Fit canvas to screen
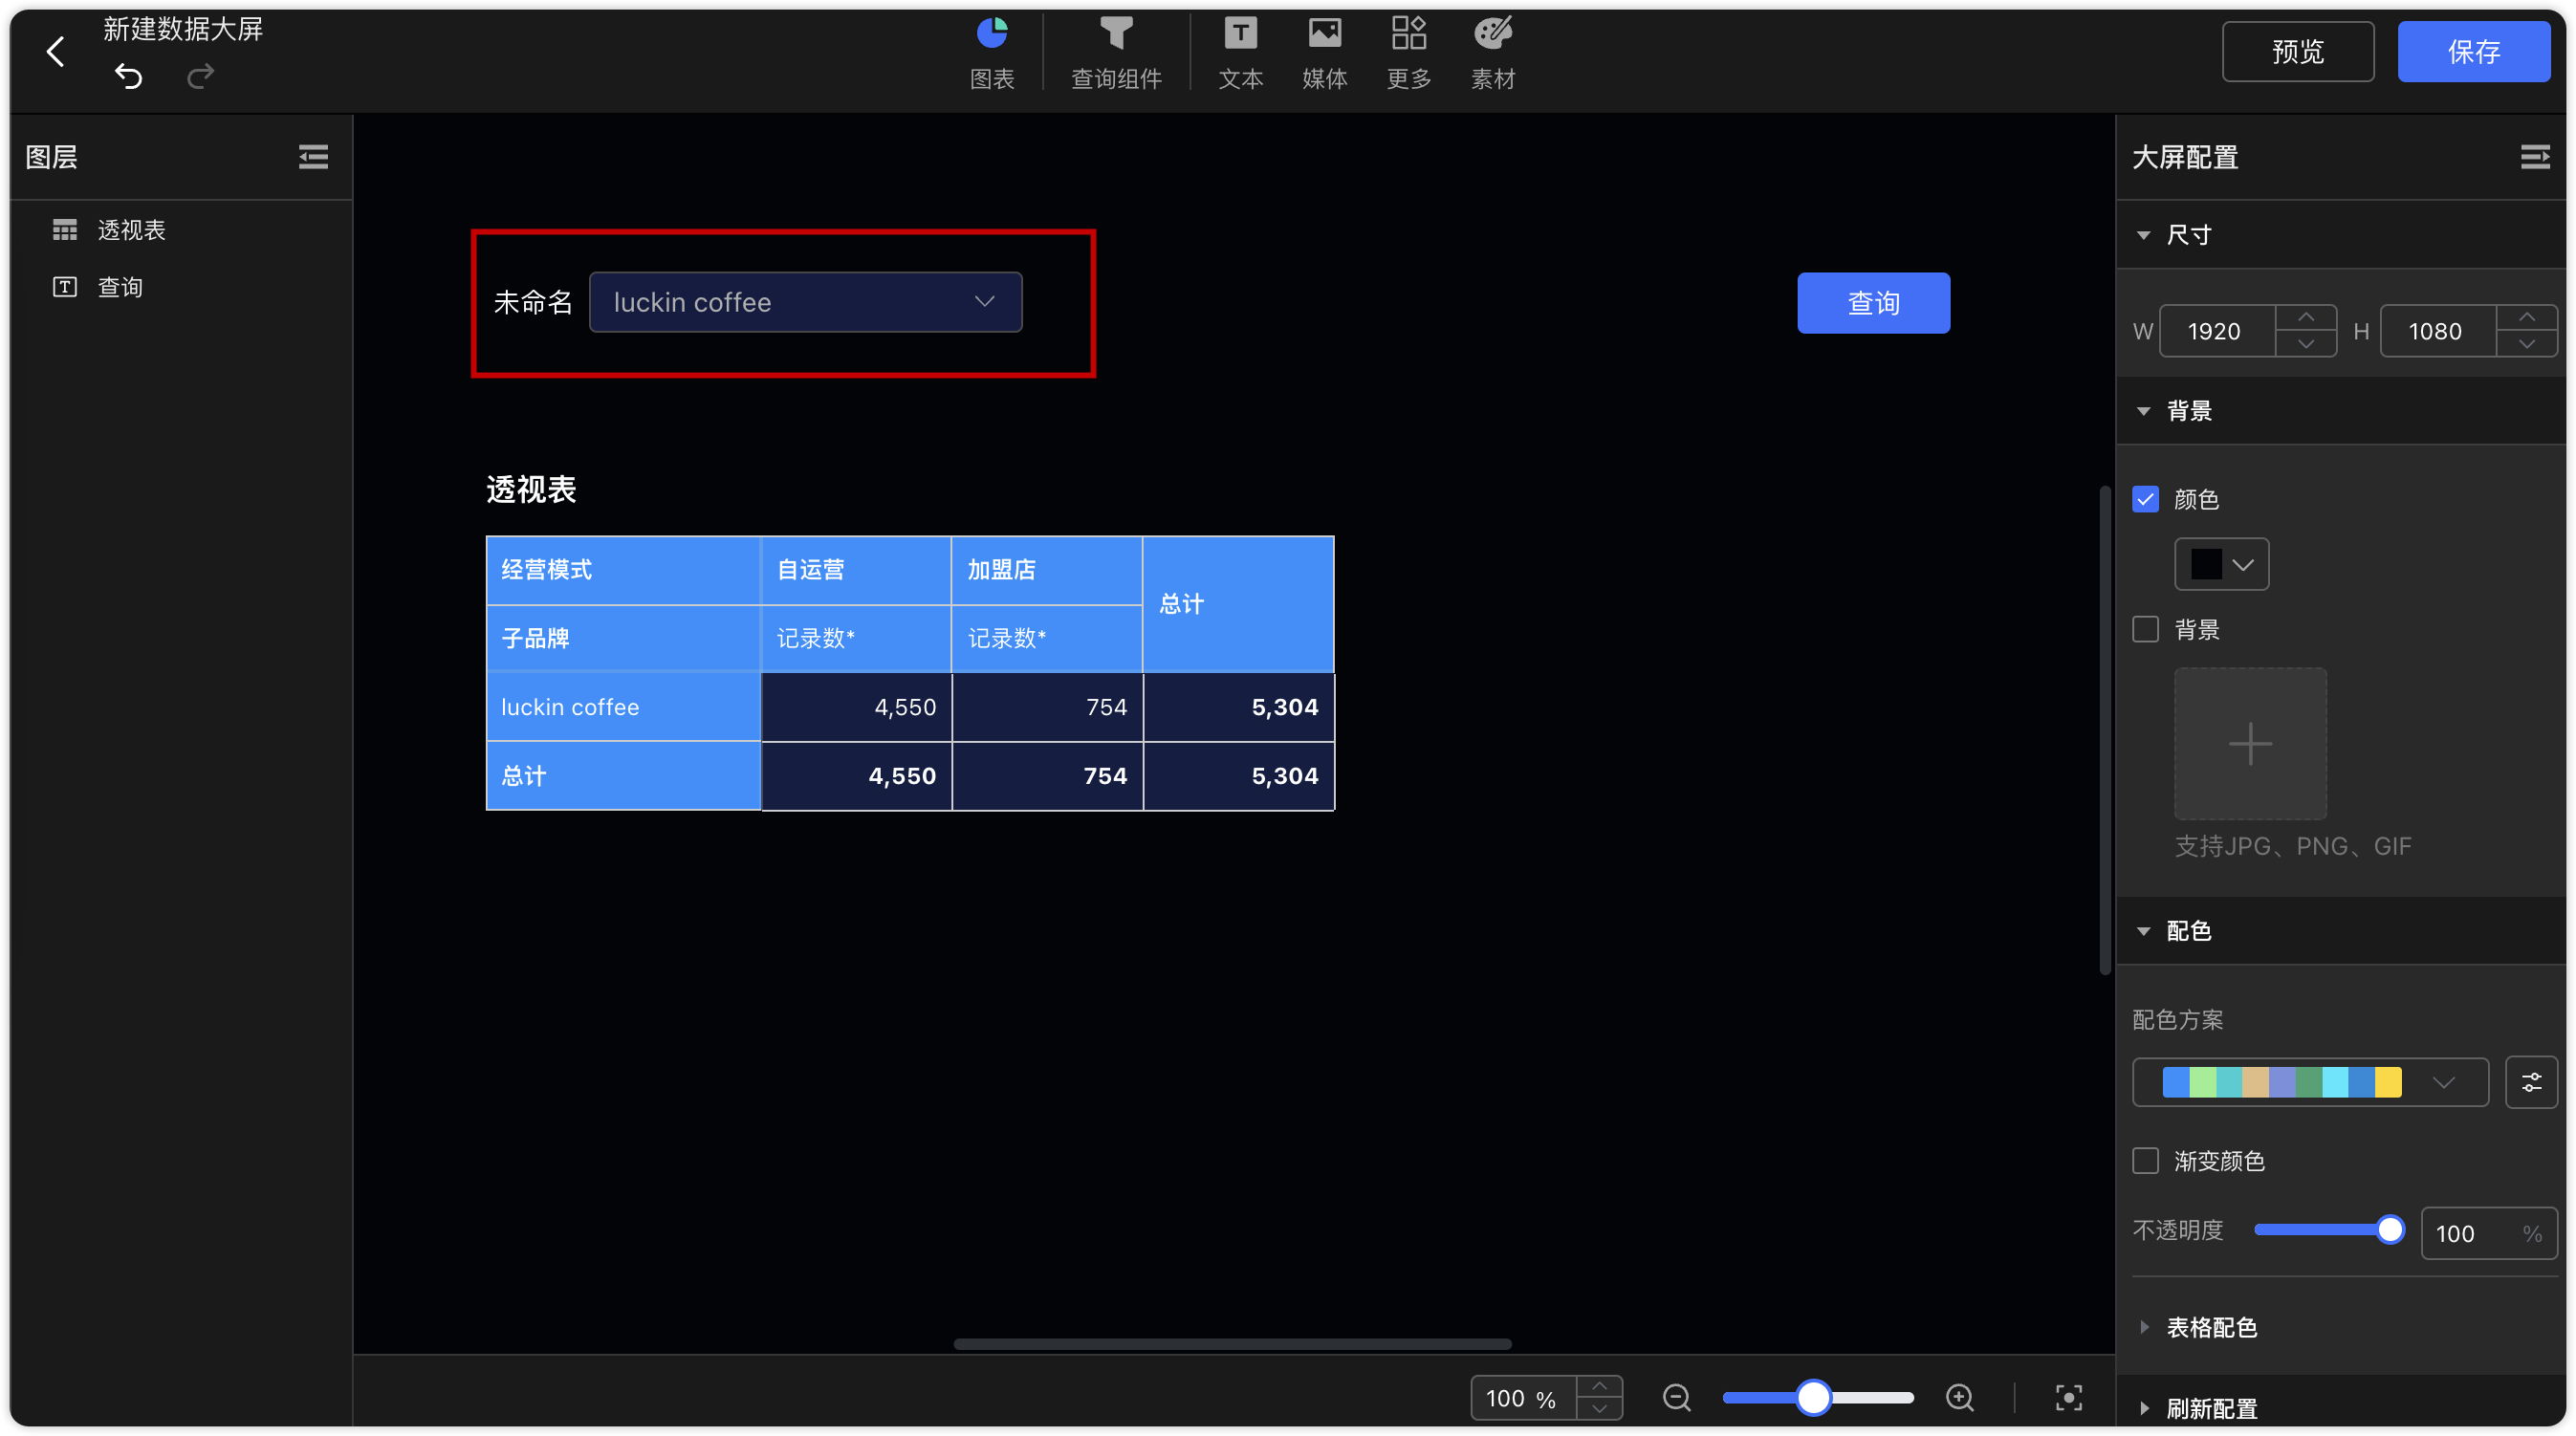 point(2068,1398)
